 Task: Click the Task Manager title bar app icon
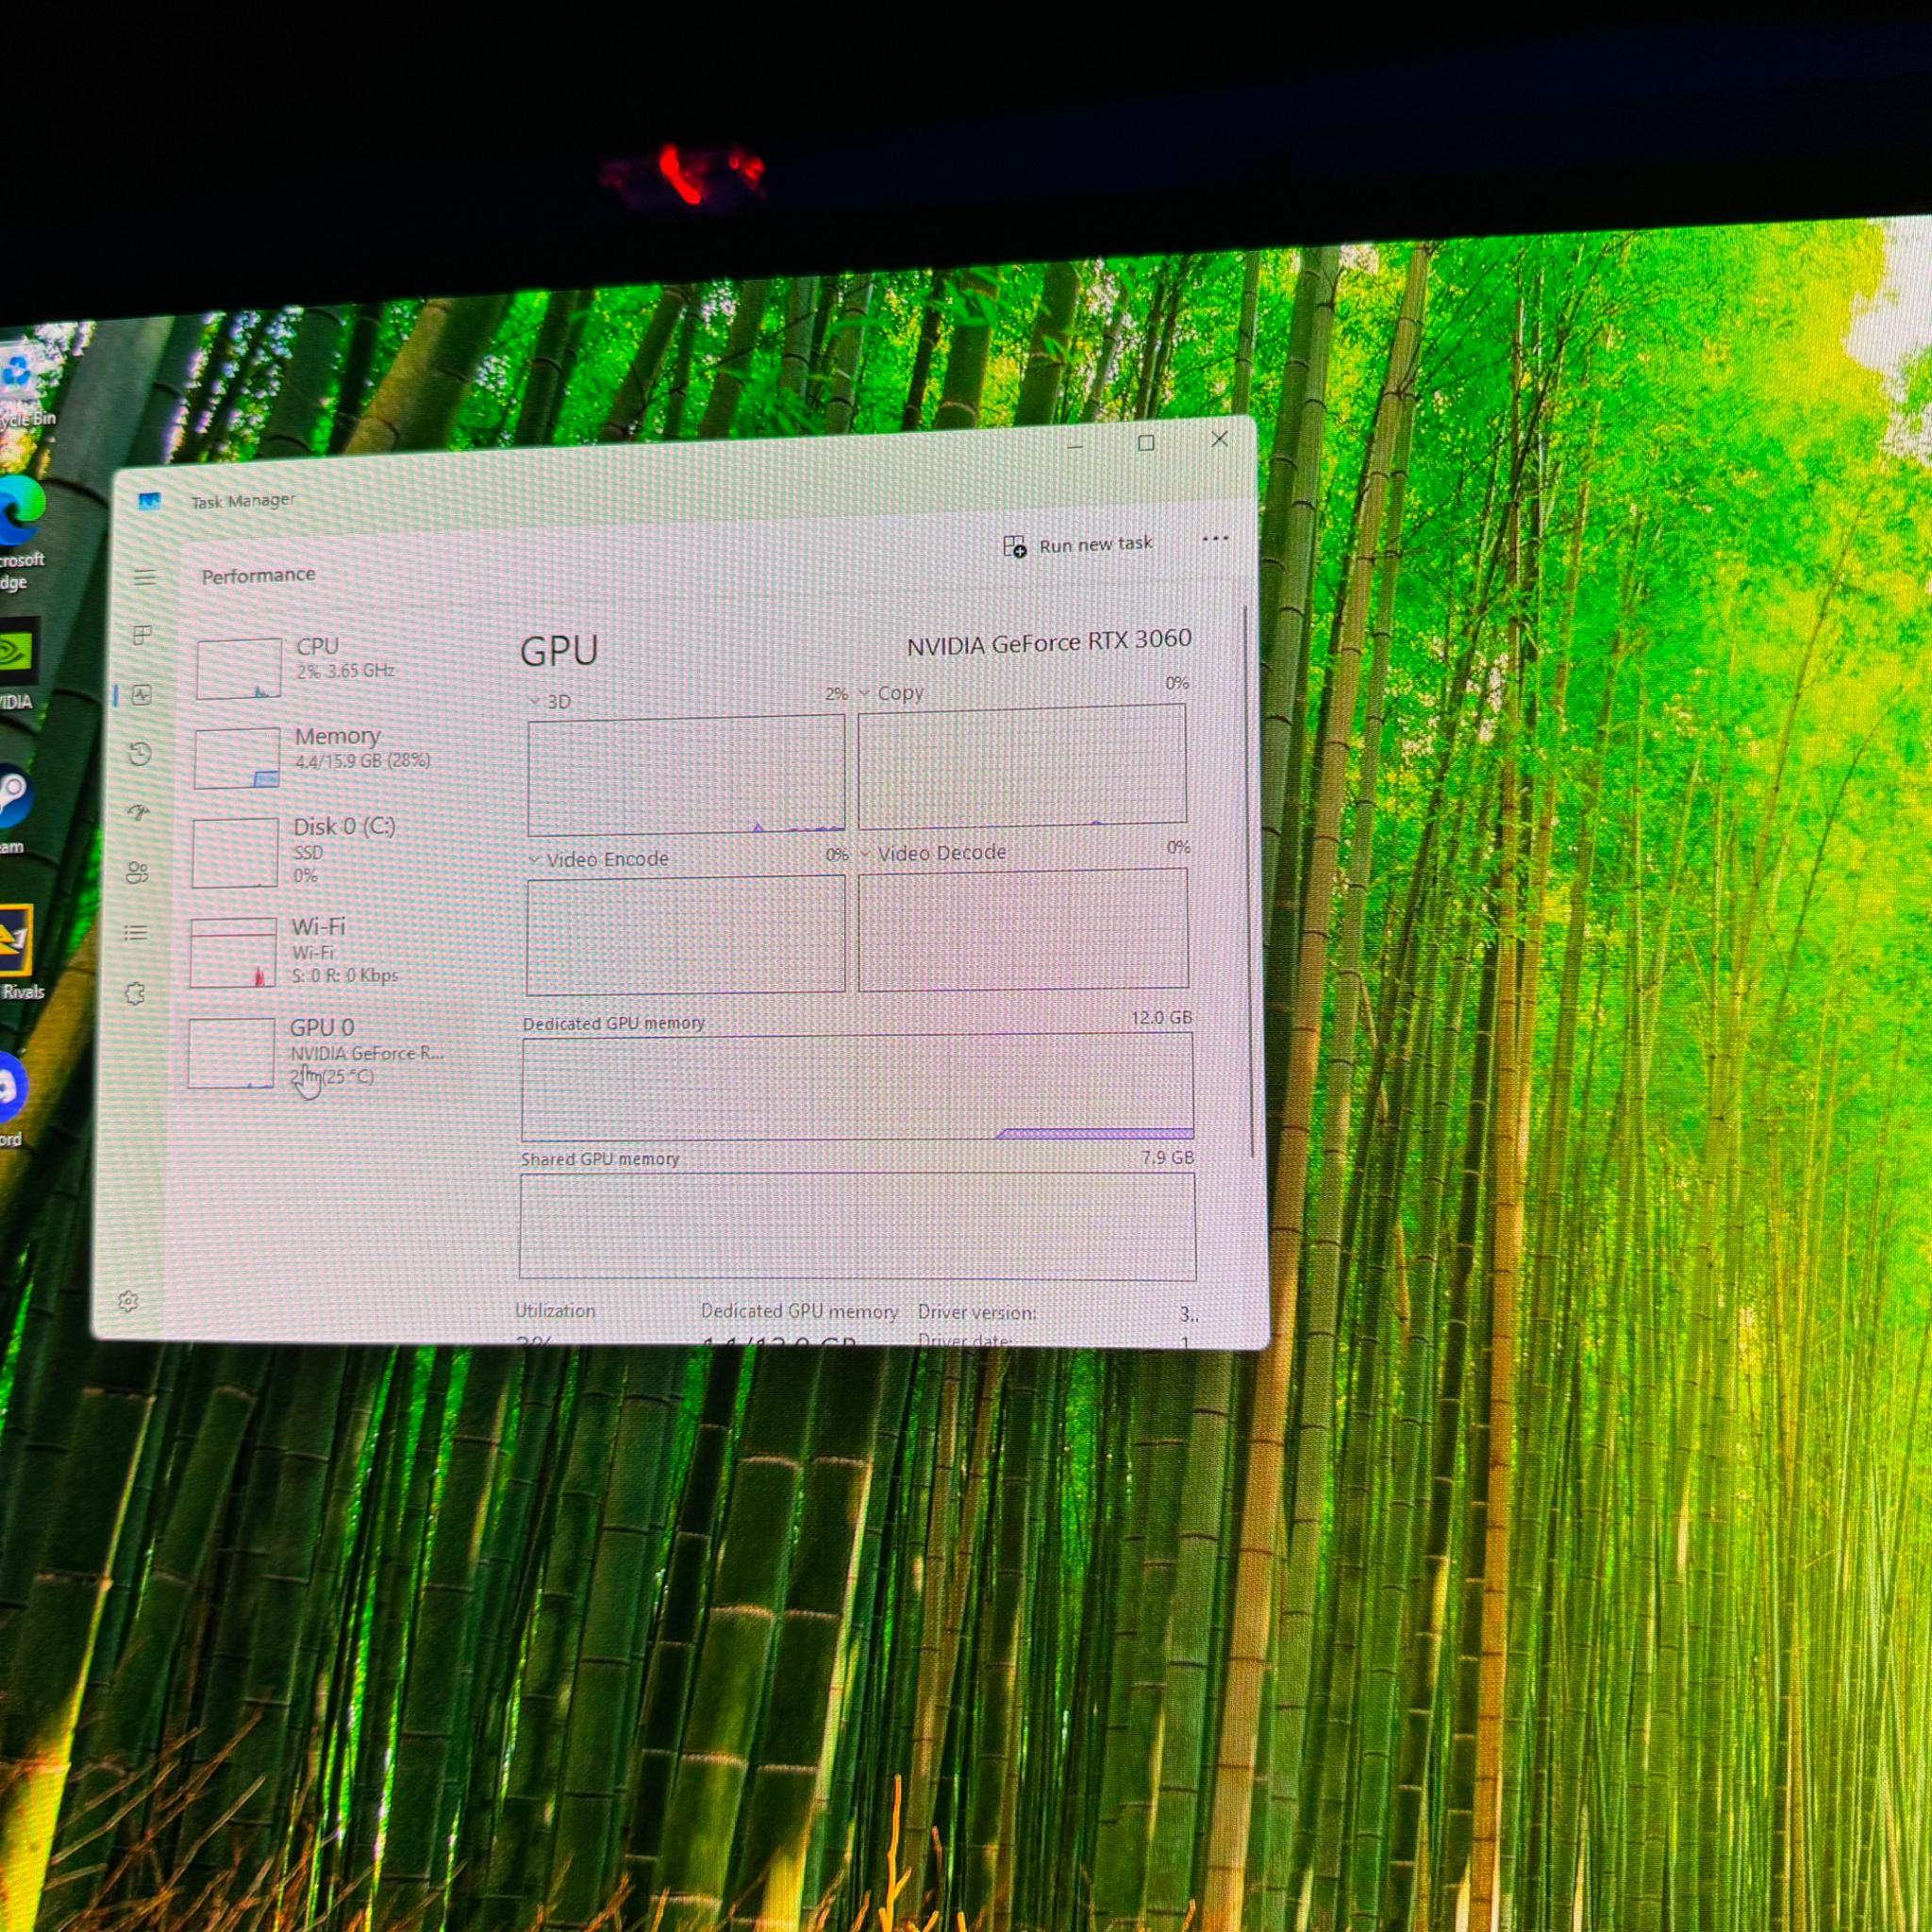click(150, 501)
